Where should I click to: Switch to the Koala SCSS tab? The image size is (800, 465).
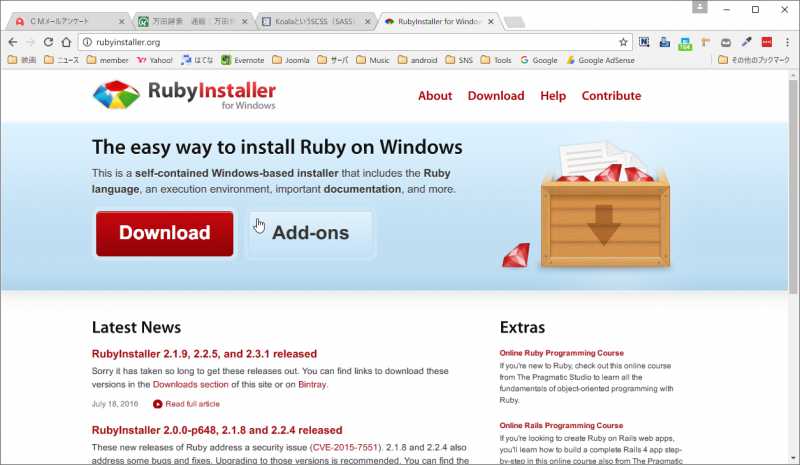pyautogui.click(x=314, y=21)
